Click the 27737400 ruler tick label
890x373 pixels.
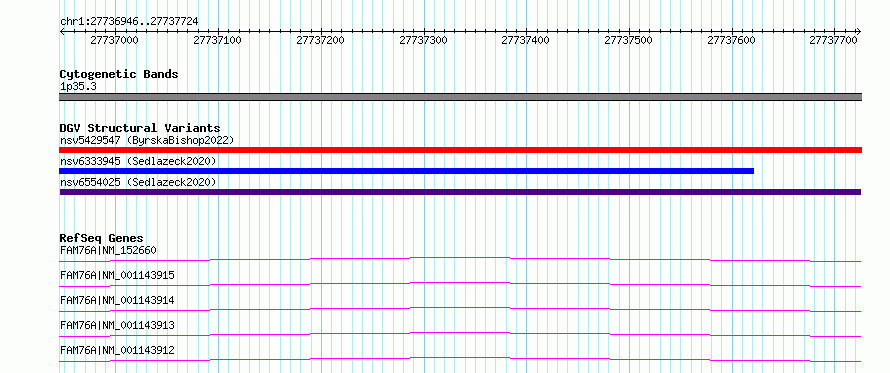pyautogui.click(x=526, y=40)
